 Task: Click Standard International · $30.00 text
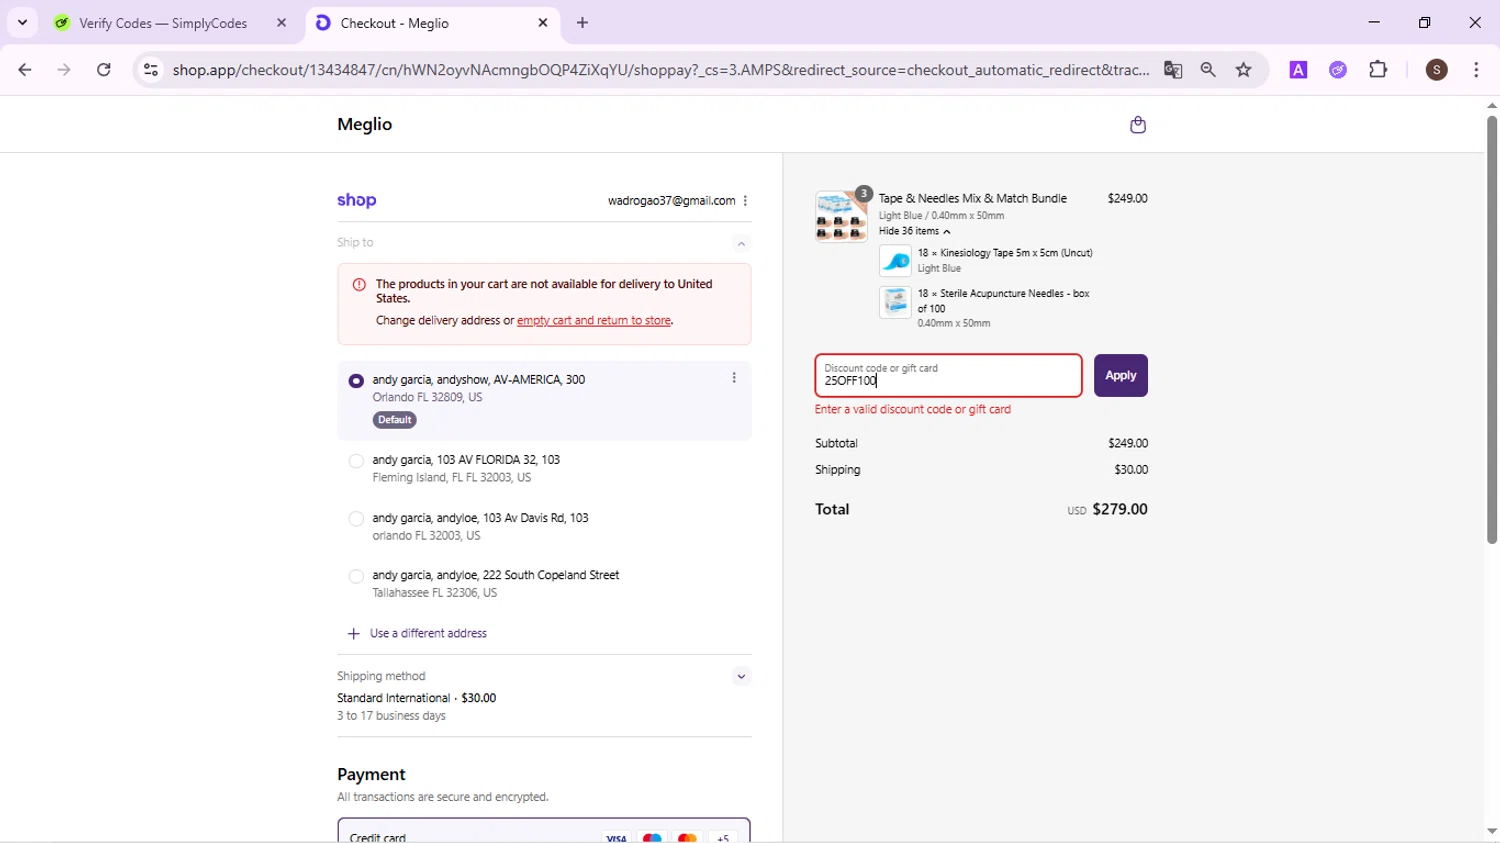[416, 698]
